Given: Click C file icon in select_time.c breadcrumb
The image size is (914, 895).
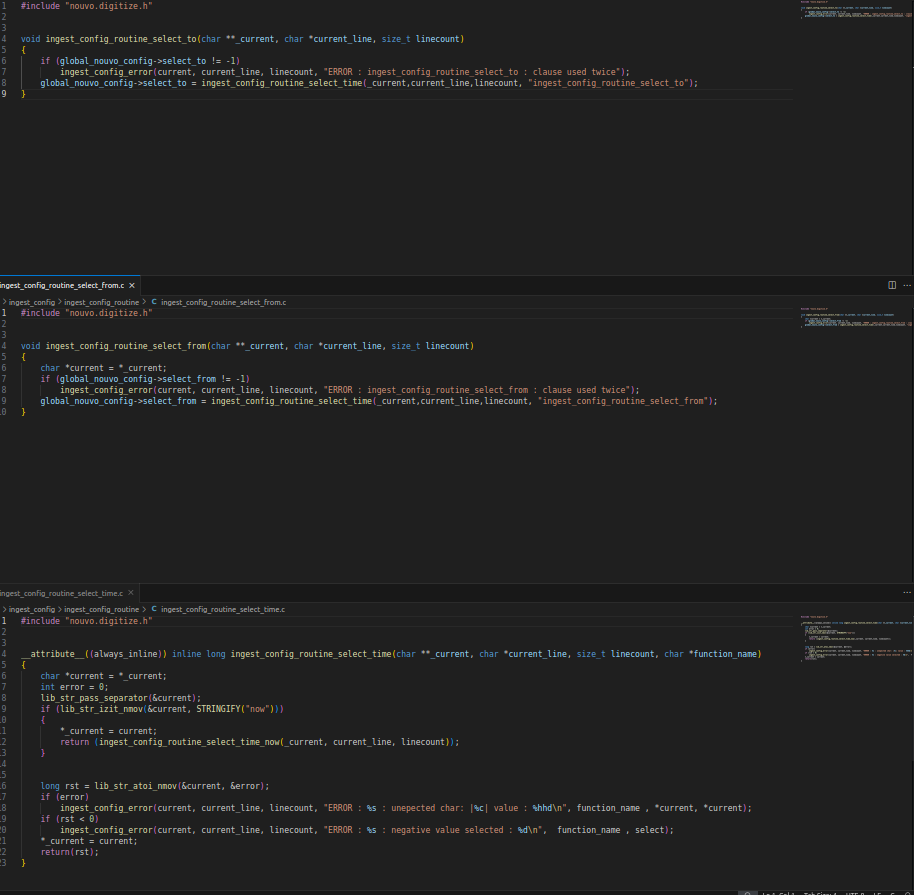Looking at the screenshot, I should (154, 609).
